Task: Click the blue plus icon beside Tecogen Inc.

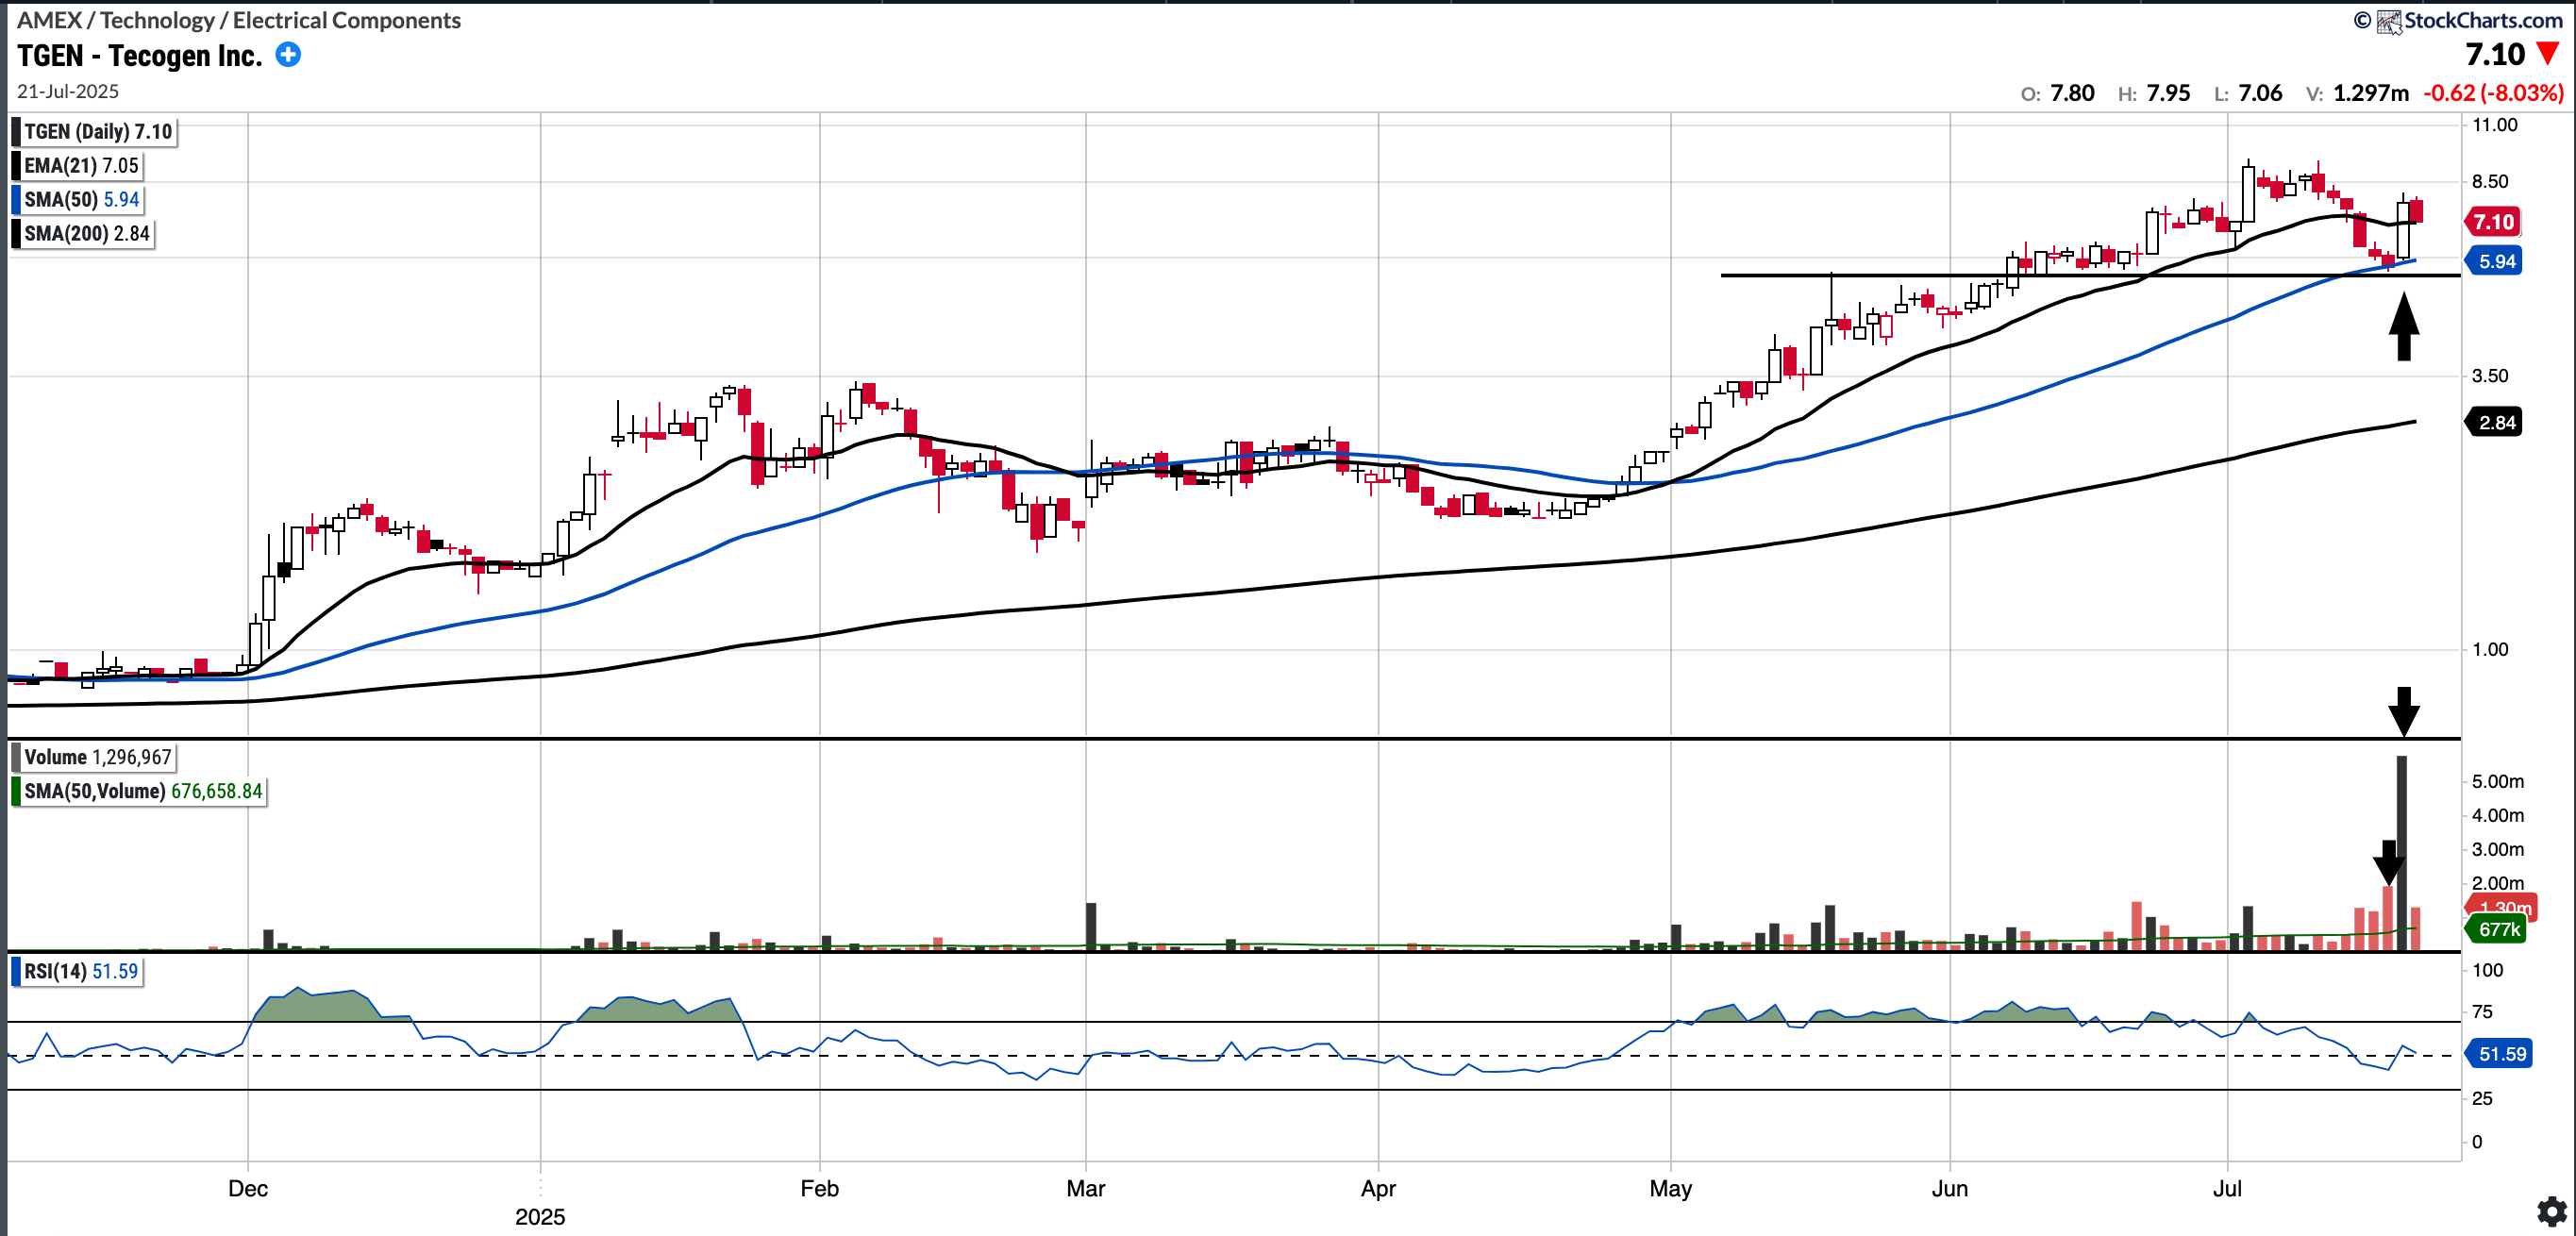Action: click(288, 55)
